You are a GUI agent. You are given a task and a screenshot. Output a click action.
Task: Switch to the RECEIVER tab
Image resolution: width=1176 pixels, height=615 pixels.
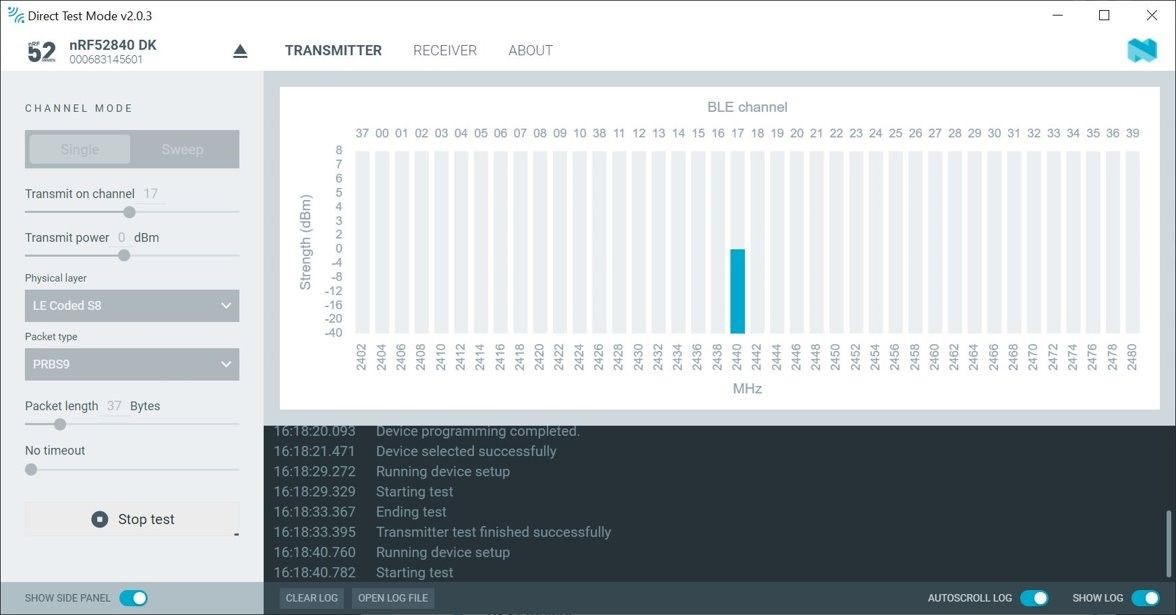444,50
